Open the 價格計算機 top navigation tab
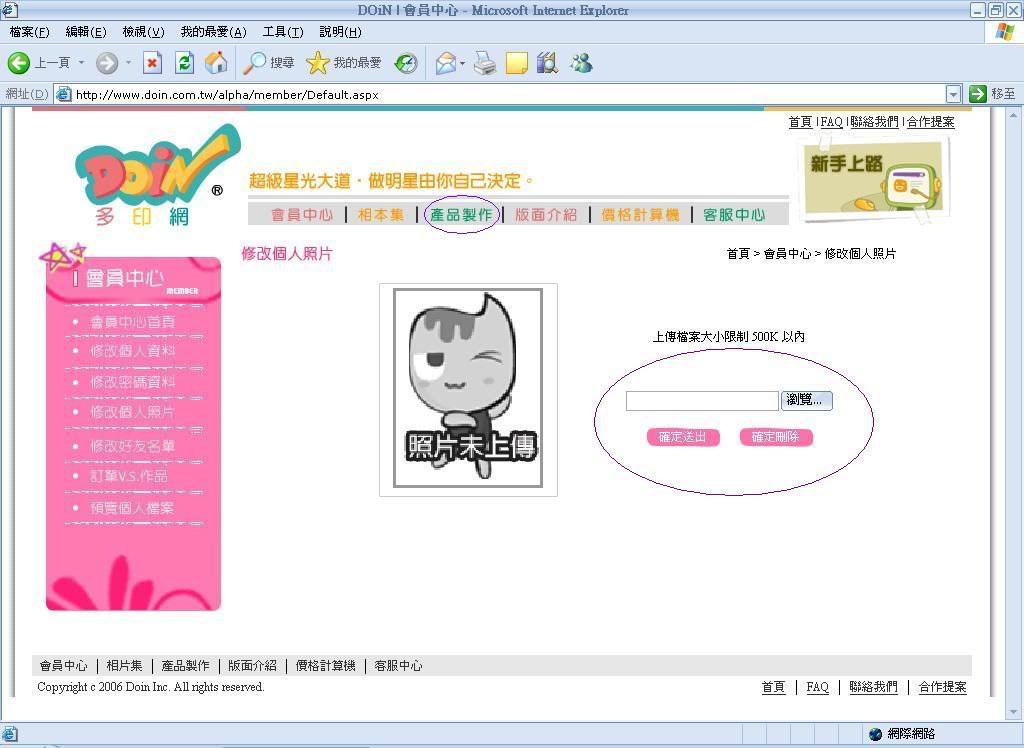The height and width of the screenshot is (748, 1024). [640, 214]
